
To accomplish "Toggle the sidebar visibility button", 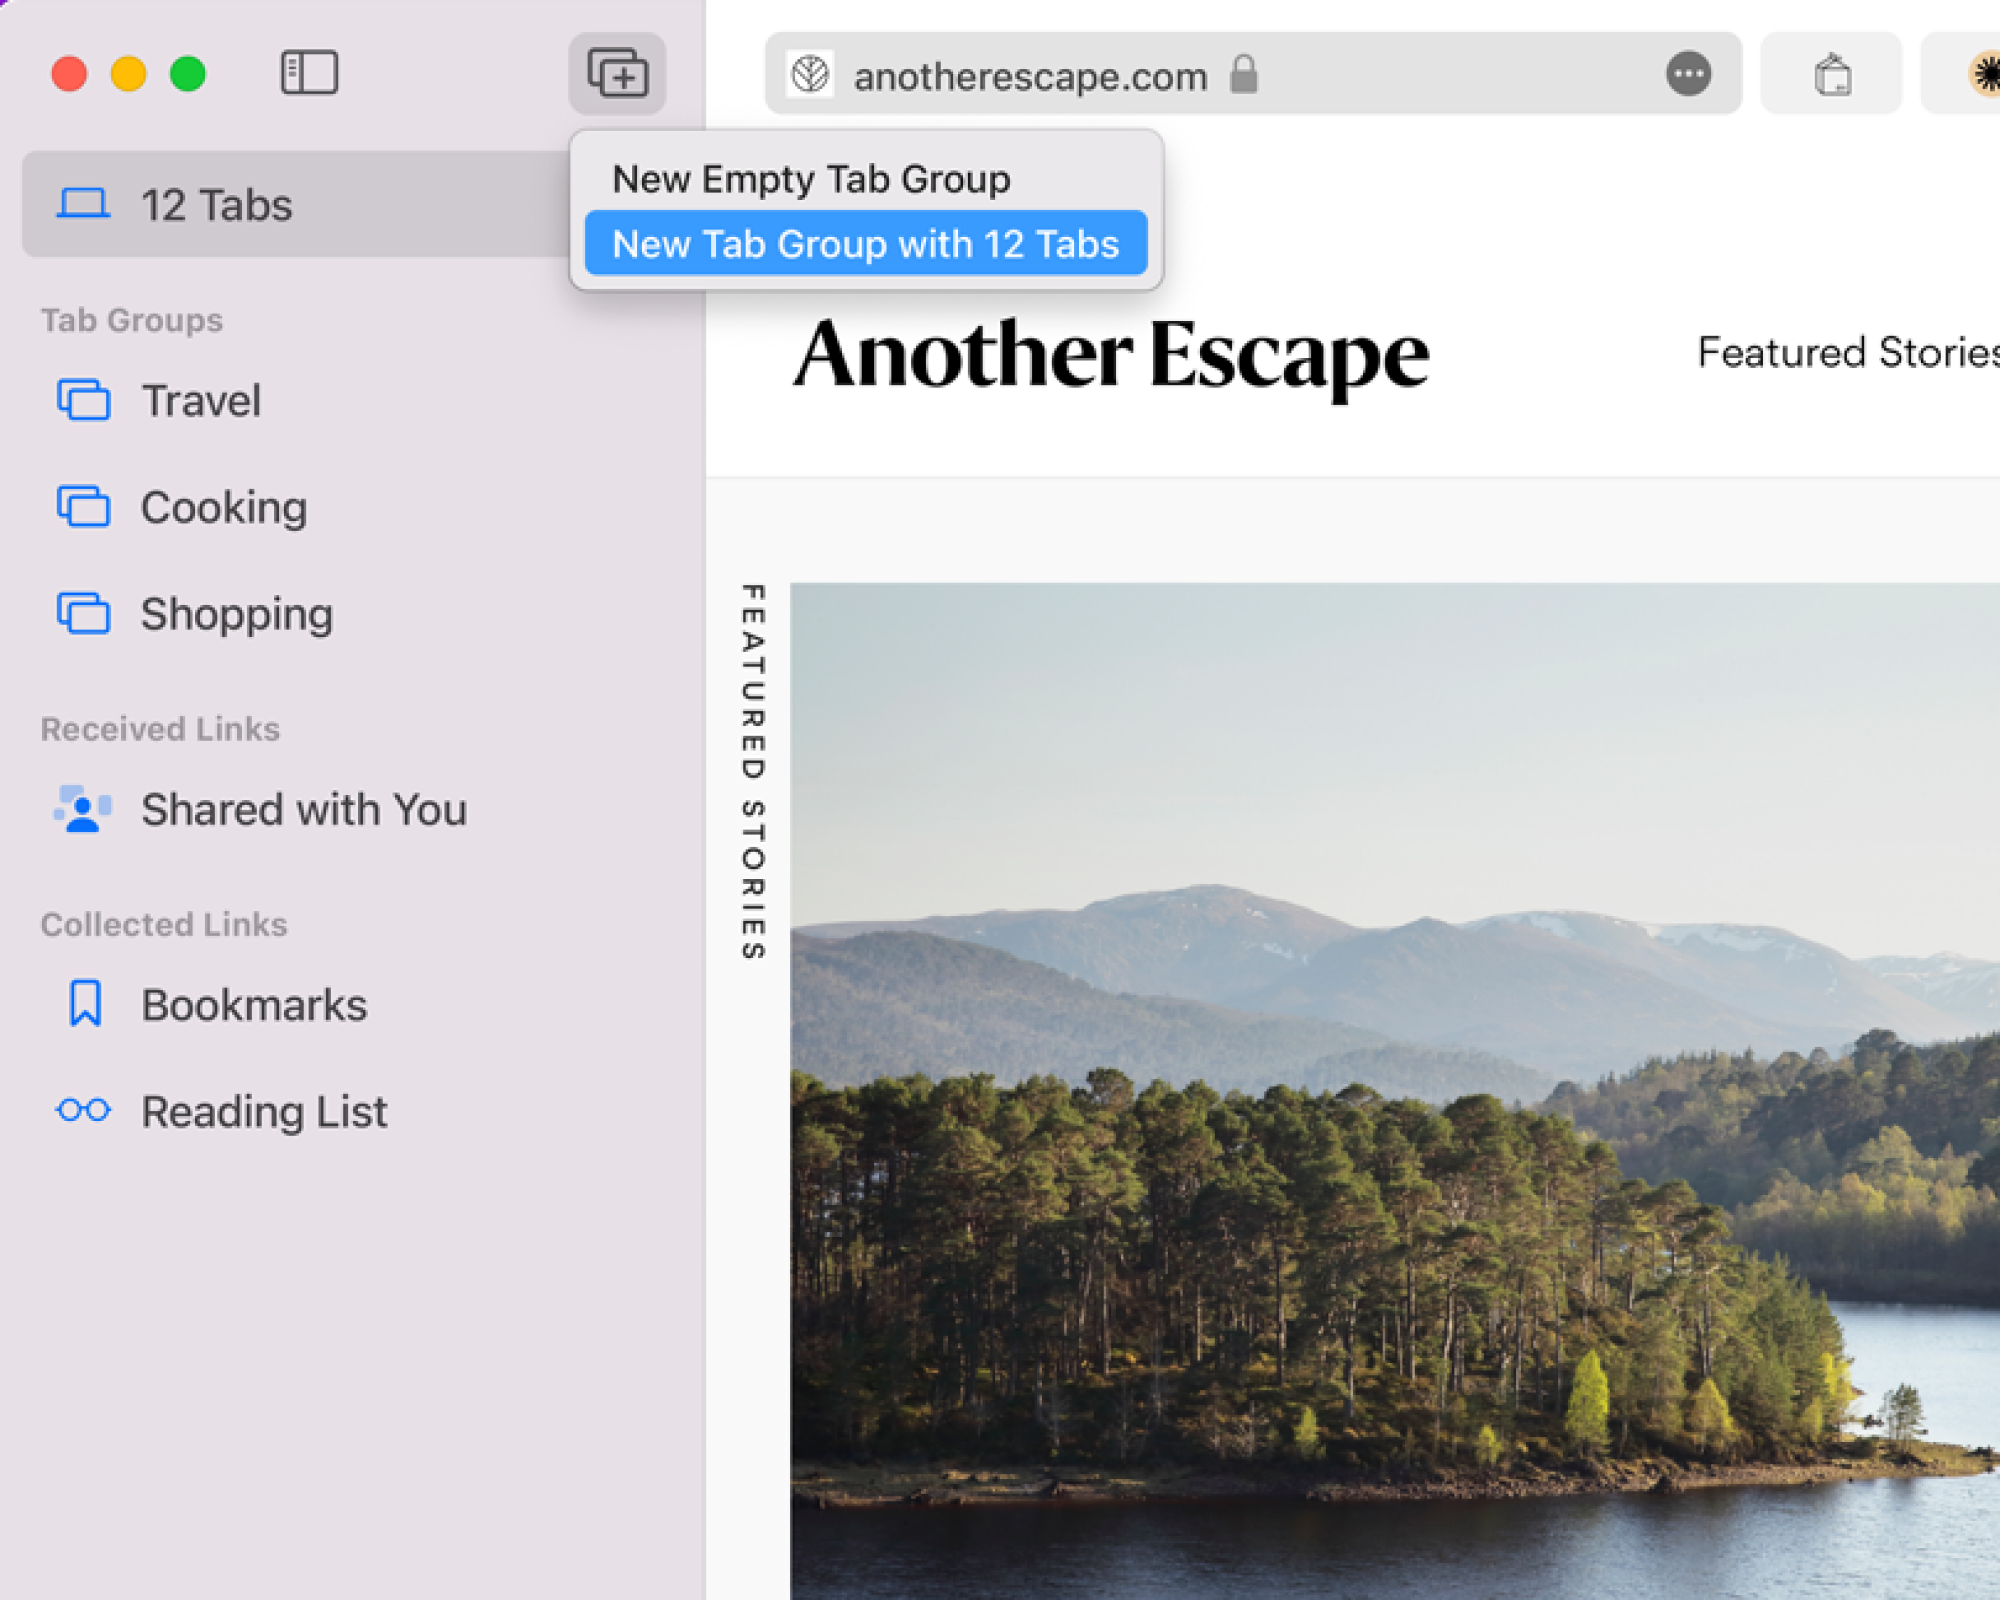I will coord(309,73).
